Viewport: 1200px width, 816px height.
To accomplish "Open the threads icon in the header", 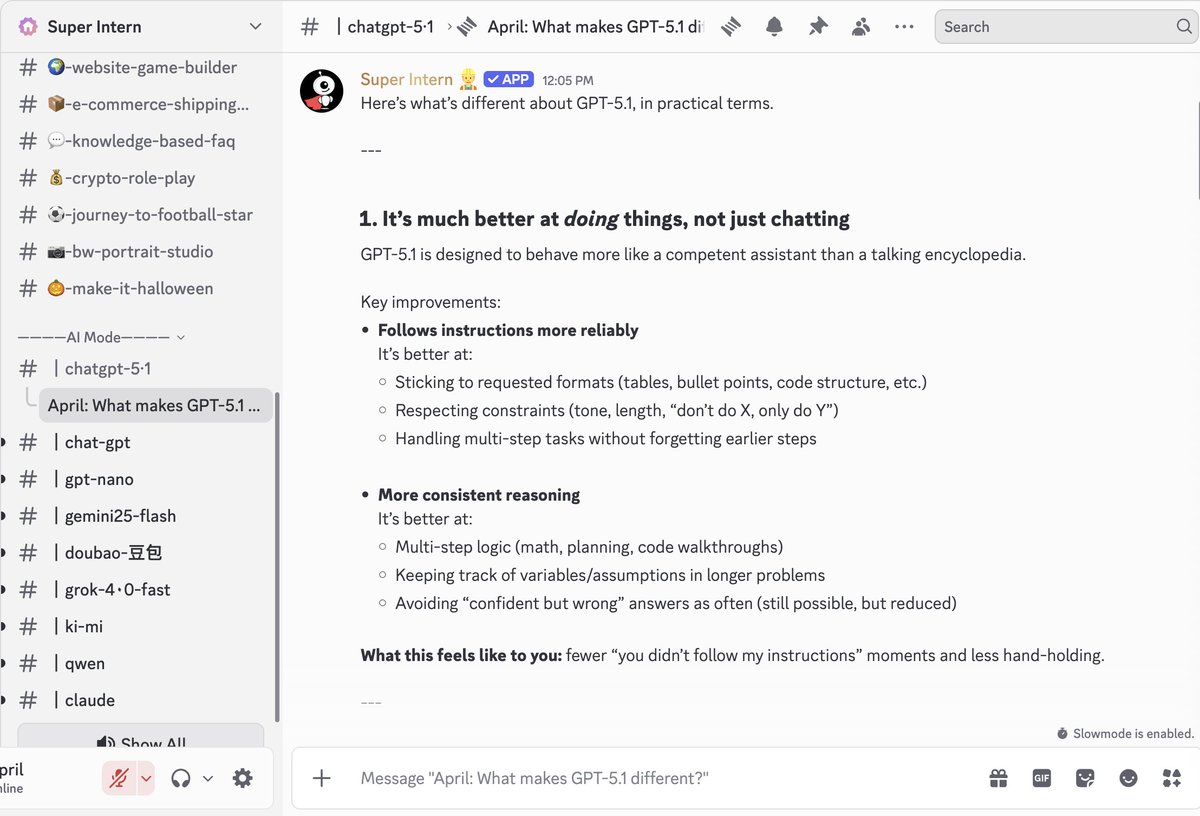I will (x=729, y=27).
